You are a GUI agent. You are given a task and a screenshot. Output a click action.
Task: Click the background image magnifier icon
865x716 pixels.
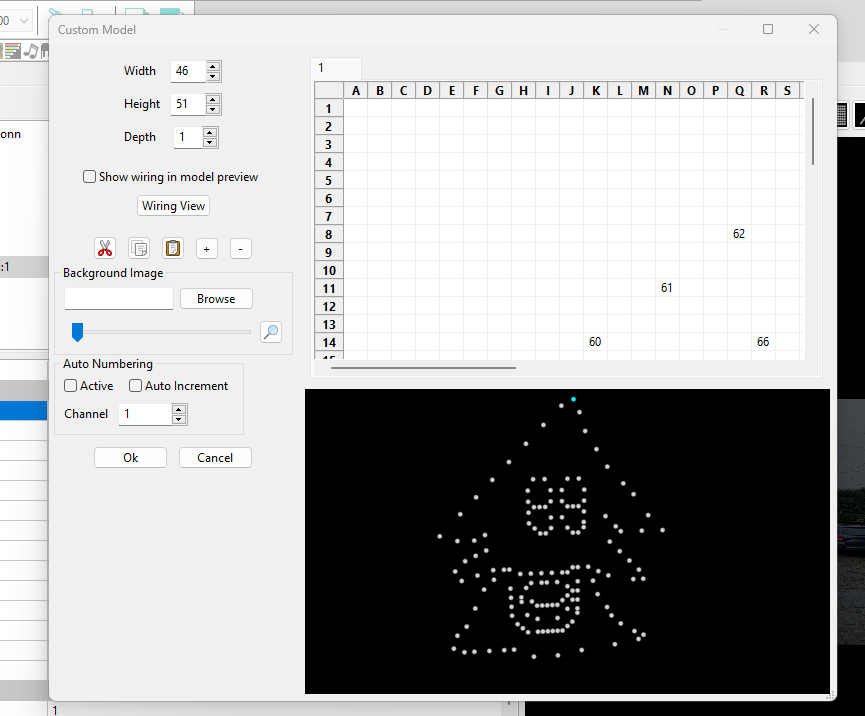pos(271,332)
